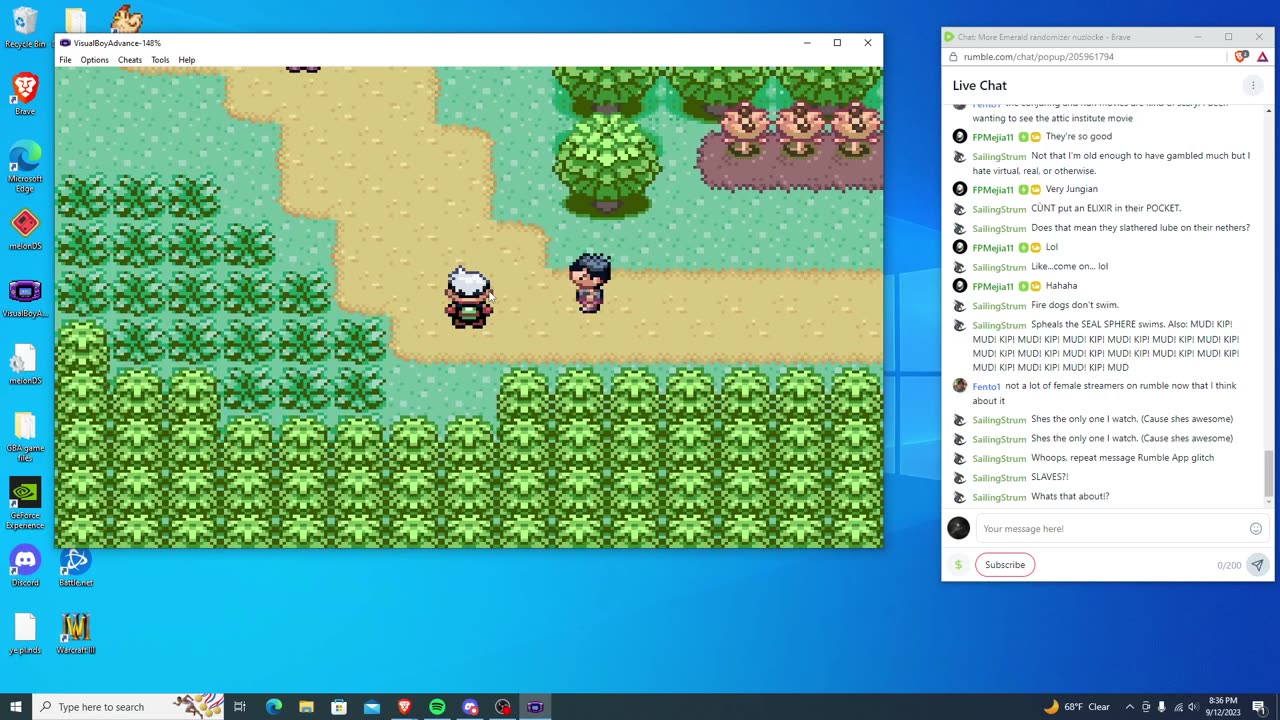
Task: Open Microsoft Store from the taskbar
Action: pos(339,707)
